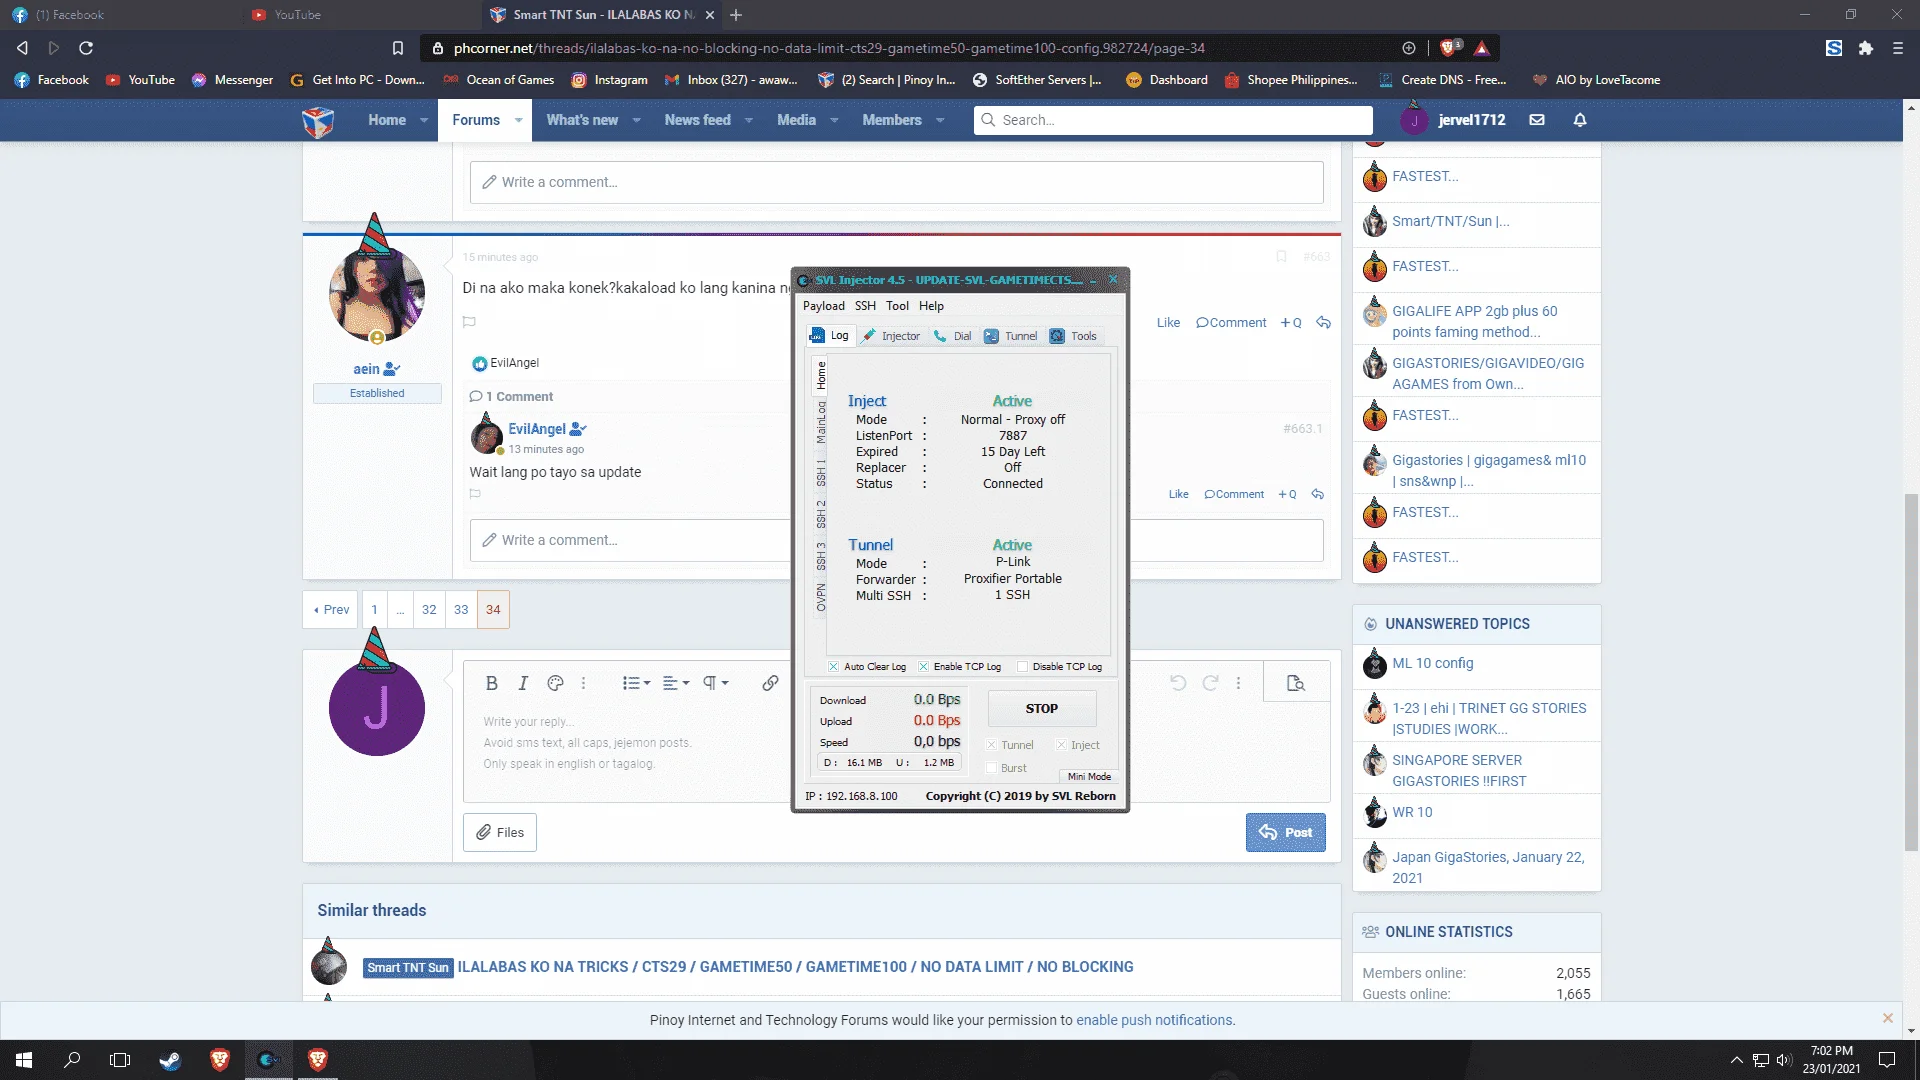
Task: Open the ML 10 config topic
Action: click(x=1432, y=663)
